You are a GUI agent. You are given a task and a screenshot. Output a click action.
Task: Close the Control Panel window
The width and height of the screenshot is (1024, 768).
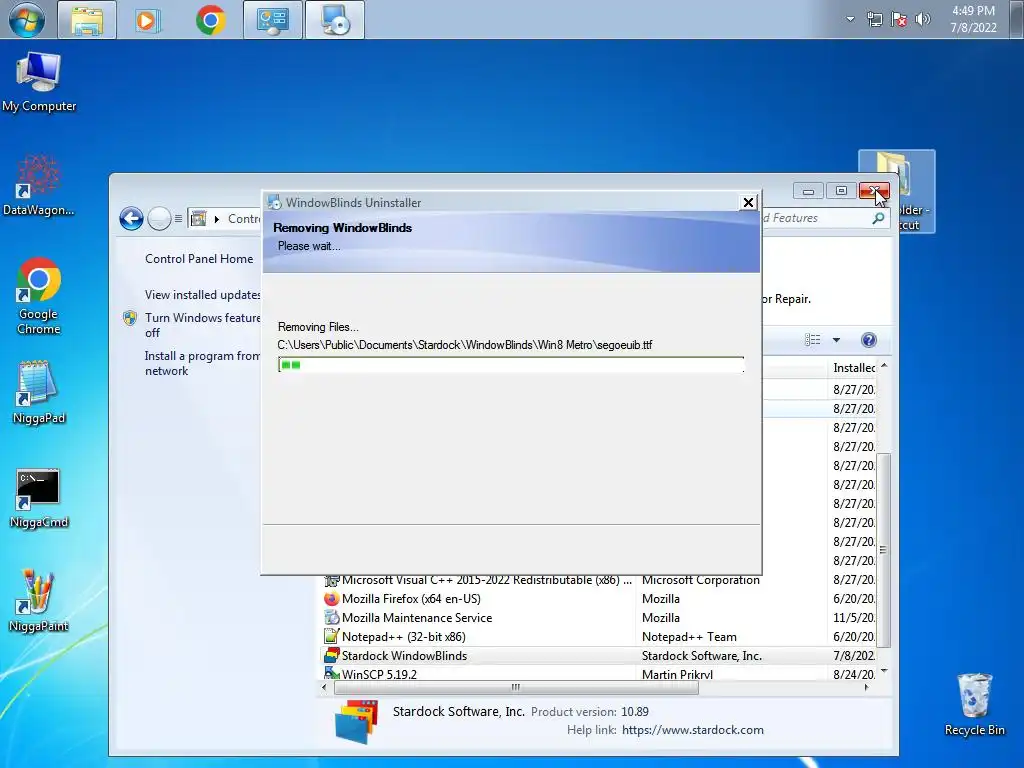coord(874,191)
